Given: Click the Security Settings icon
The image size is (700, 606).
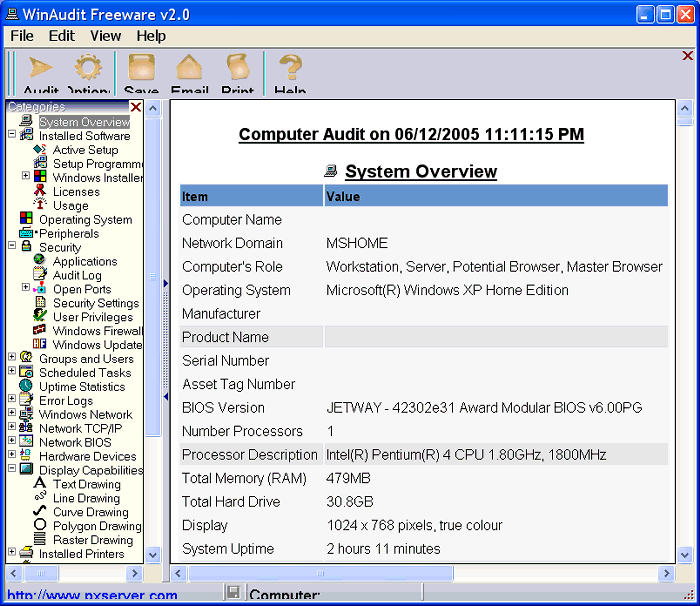Looking at the screenshot, I should 40,302.
